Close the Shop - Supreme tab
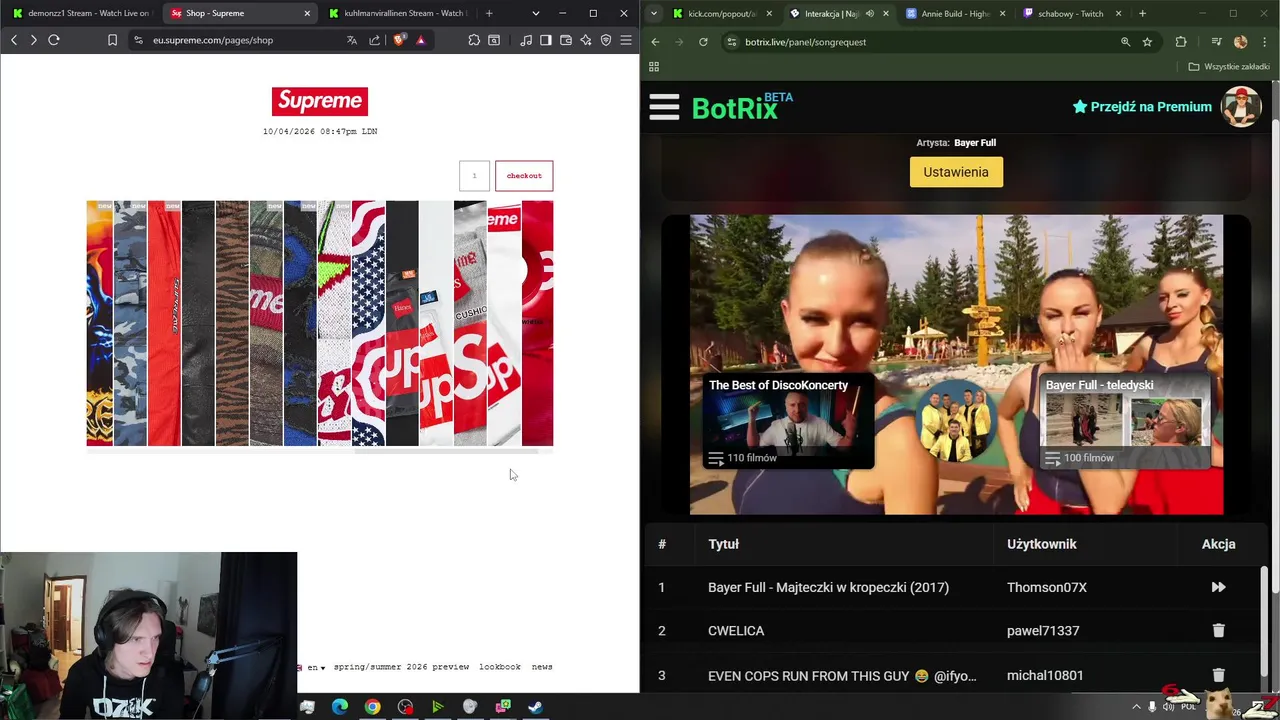 [x=307, y=13]
